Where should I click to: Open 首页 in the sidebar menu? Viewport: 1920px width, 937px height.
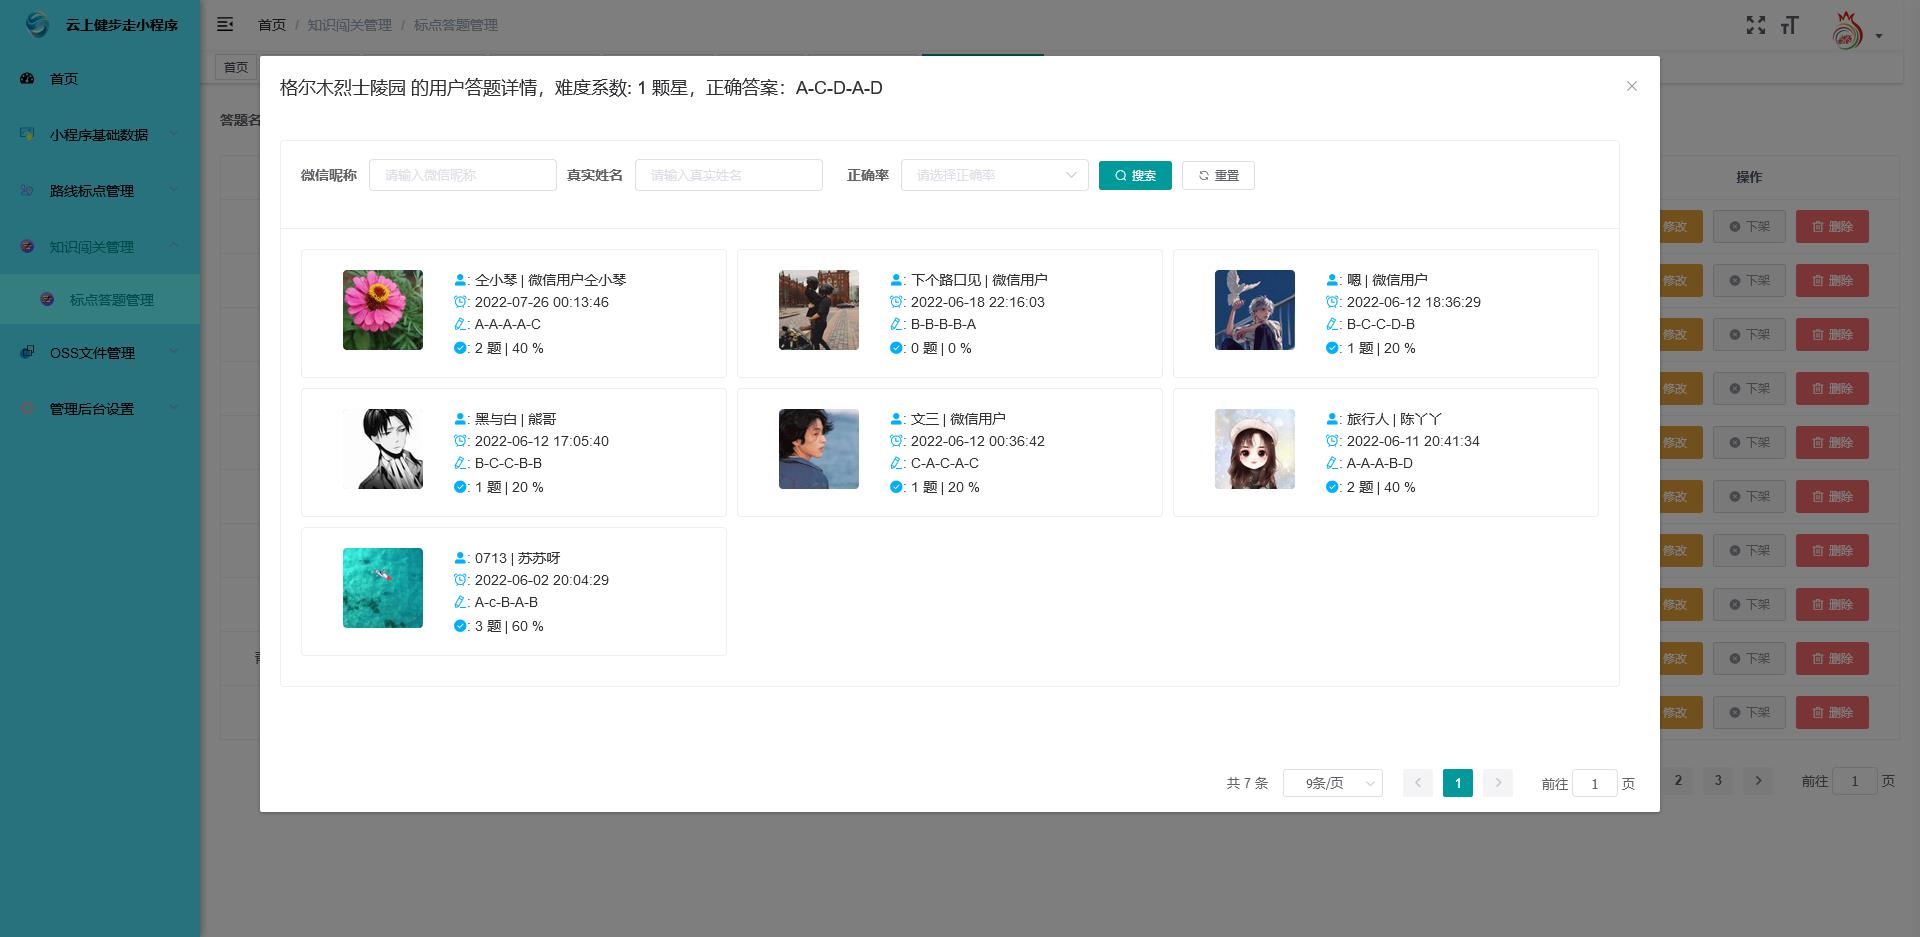[64, 79]
